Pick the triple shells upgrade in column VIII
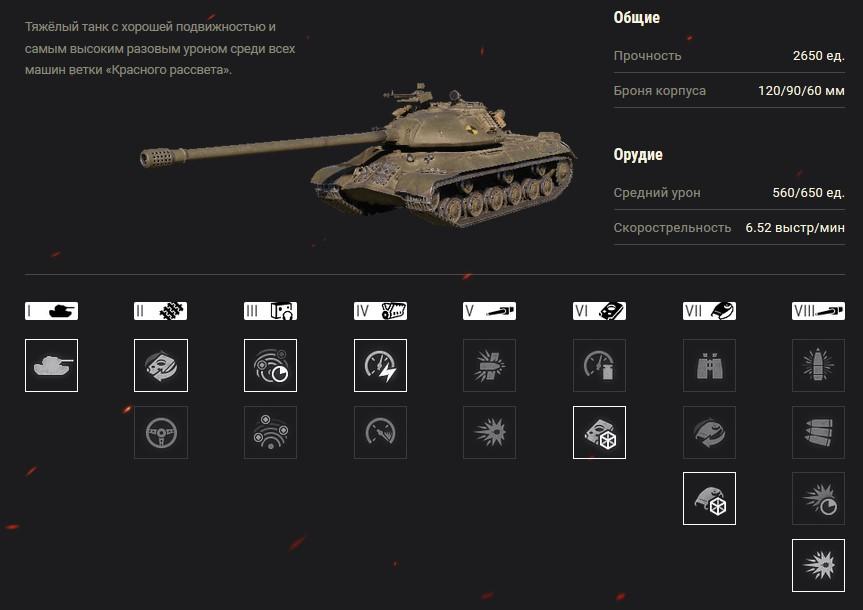Image resolution: width=863 pixels, height=610 pixels. coord(818,433)
